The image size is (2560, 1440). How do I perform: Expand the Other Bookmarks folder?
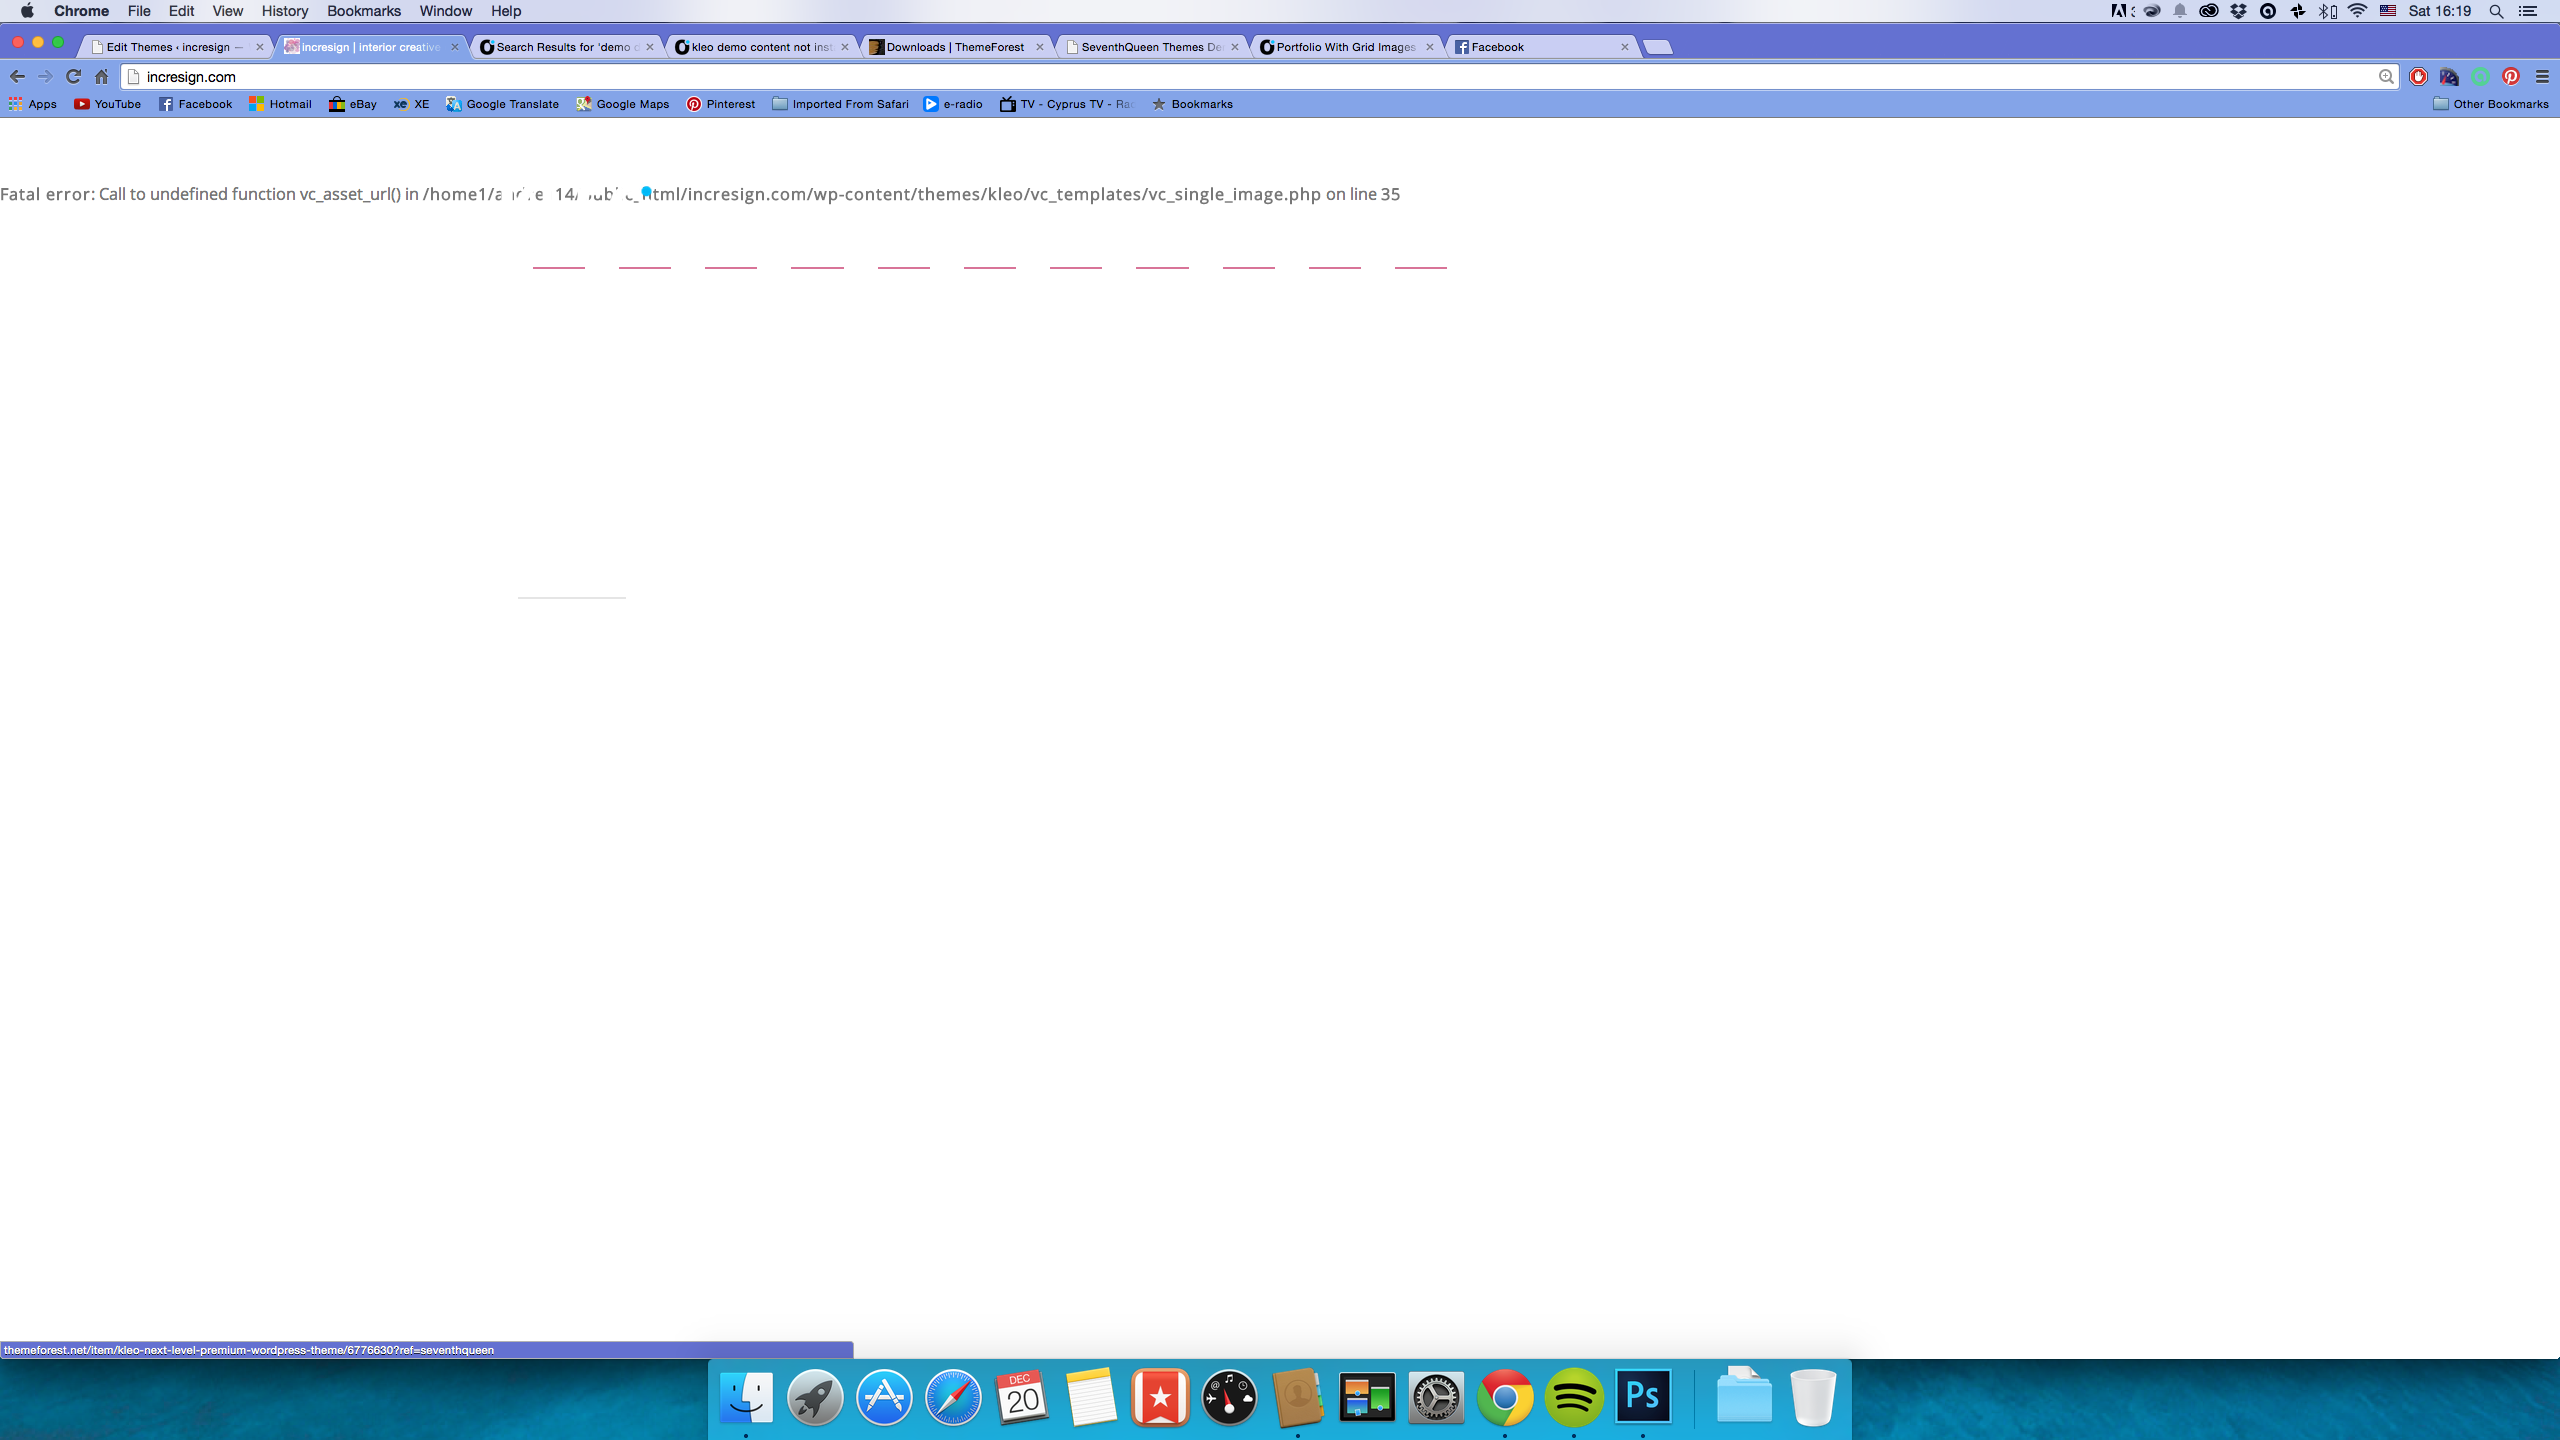(x=2490, y=104)
